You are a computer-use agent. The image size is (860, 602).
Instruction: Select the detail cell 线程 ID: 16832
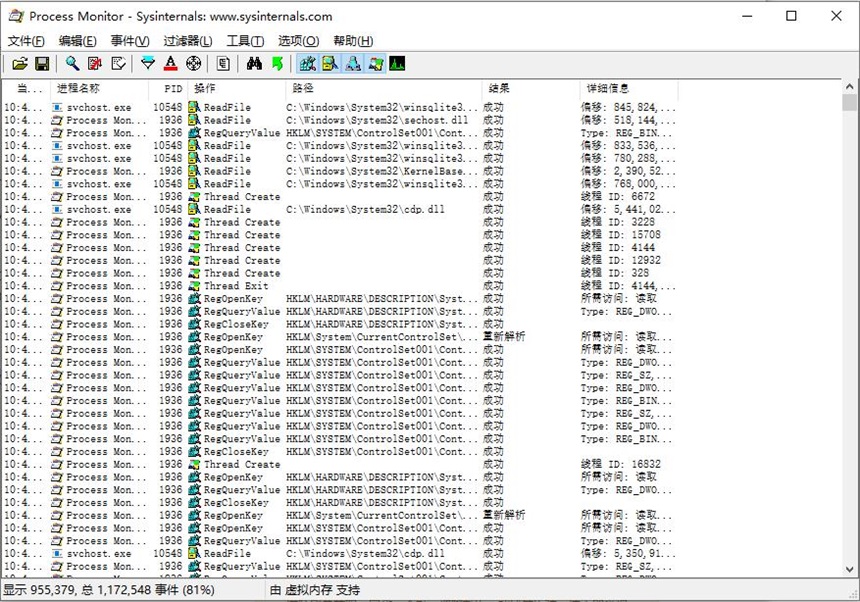(620, 464)
